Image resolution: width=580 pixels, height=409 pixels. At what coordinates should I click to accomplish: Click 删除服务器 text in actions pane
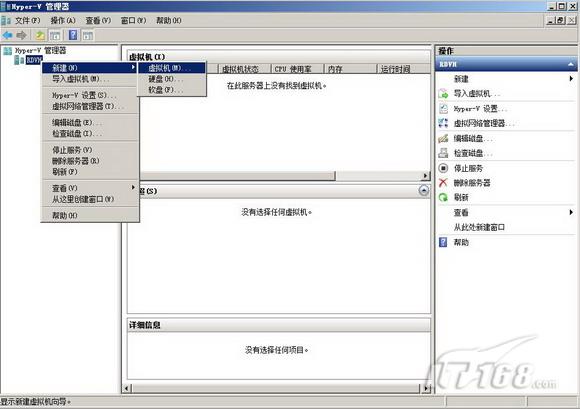coord(472,182)
